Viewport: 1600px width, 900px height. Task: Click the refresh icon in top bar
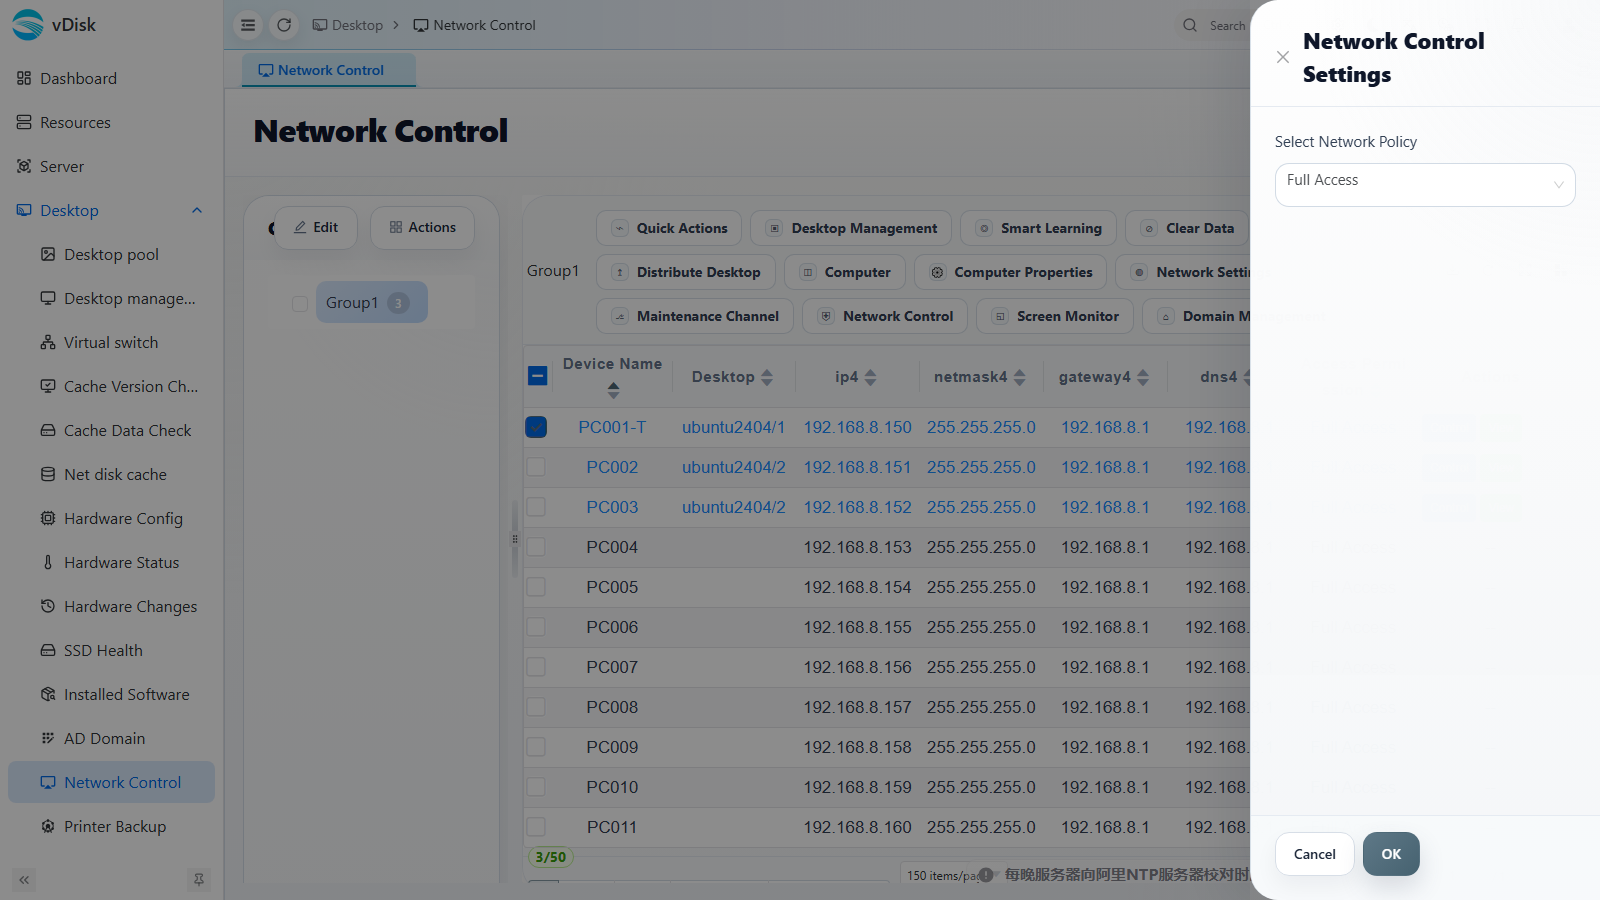(284, 25)
